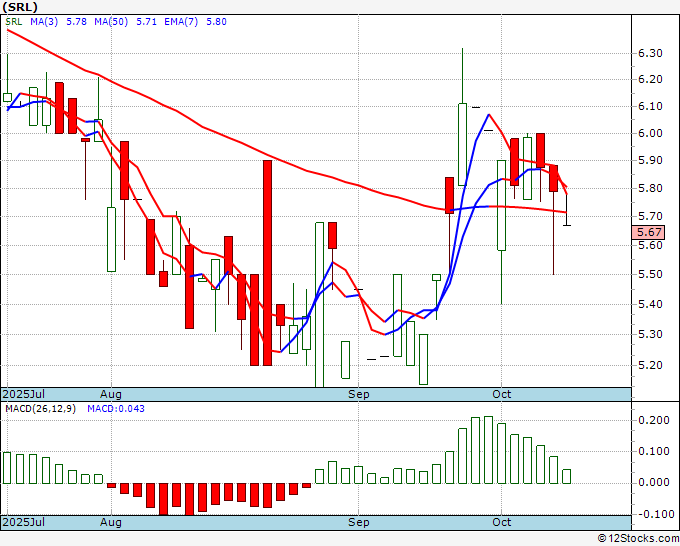Click the highlighted current price 5.67
Image resolution: width=680 pixels, height=546 pixels.
pos(648,232)
